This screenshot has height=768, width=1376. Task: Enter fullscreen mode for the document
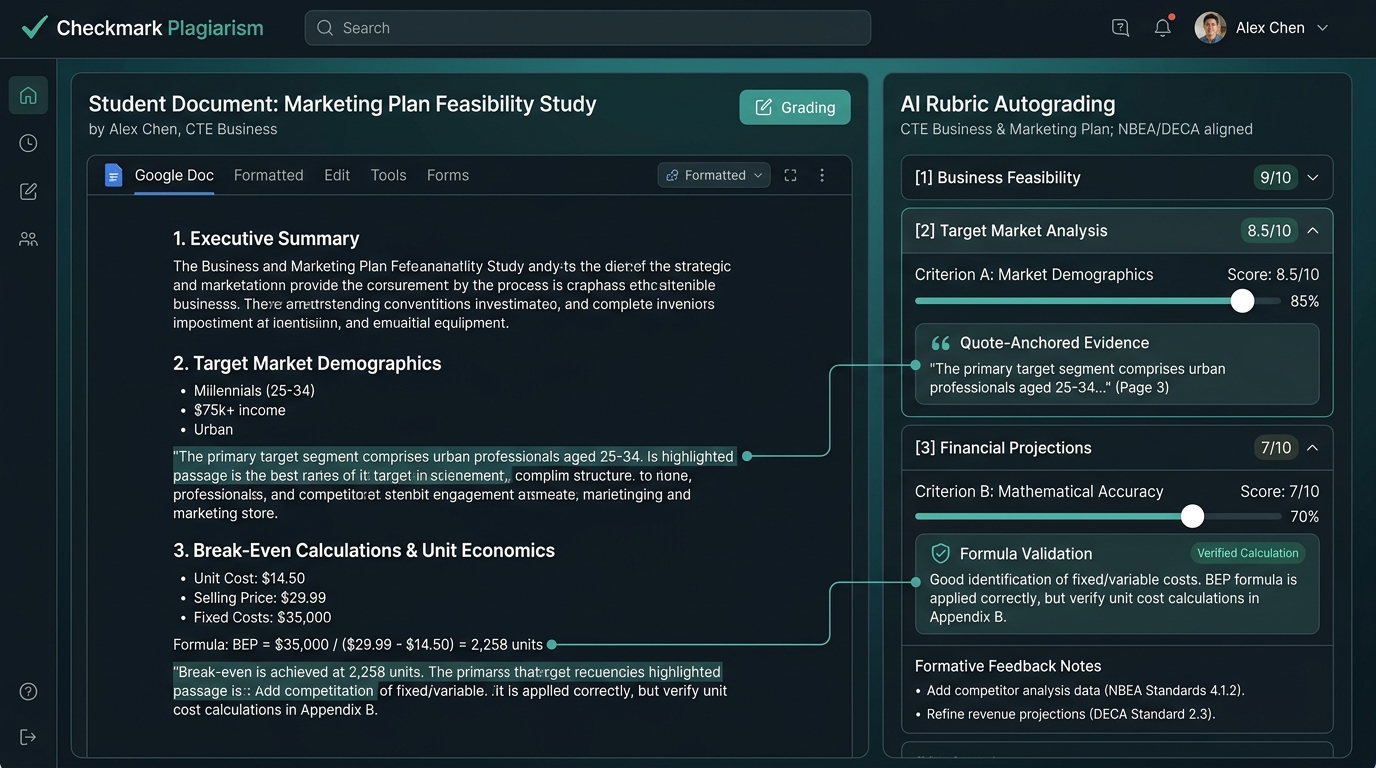click(790, 175)
